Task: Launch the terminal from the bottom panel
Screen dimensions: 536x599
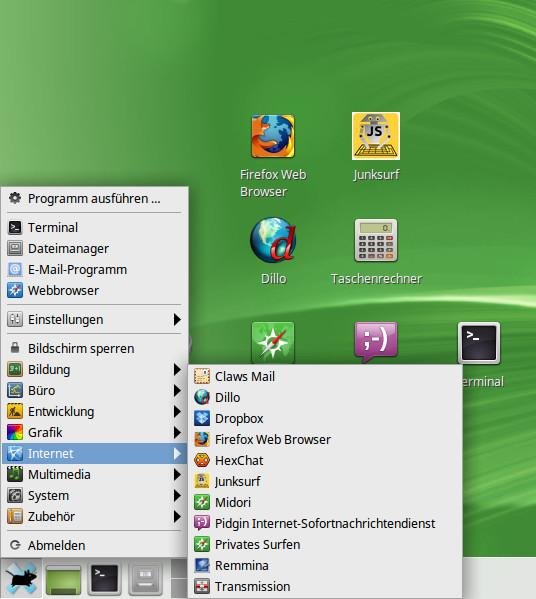Action: 104,579
